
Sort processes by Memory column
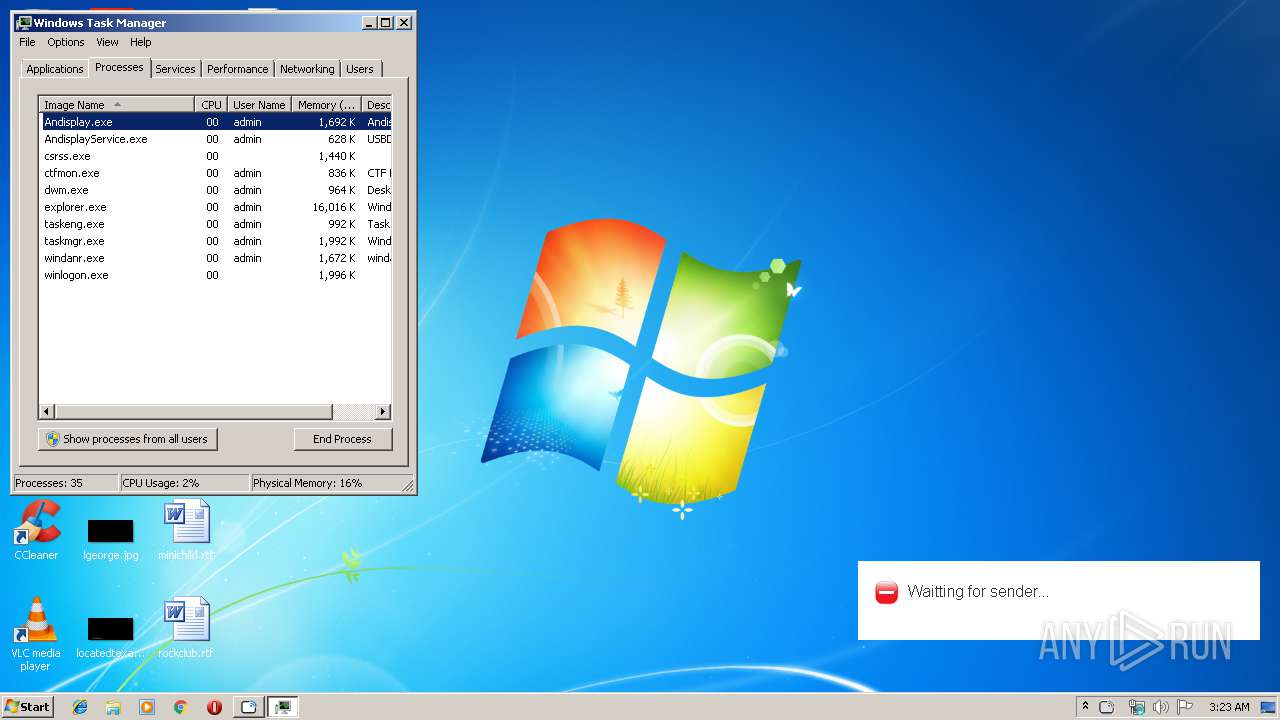pyautogui.click(x=326, y=105)
